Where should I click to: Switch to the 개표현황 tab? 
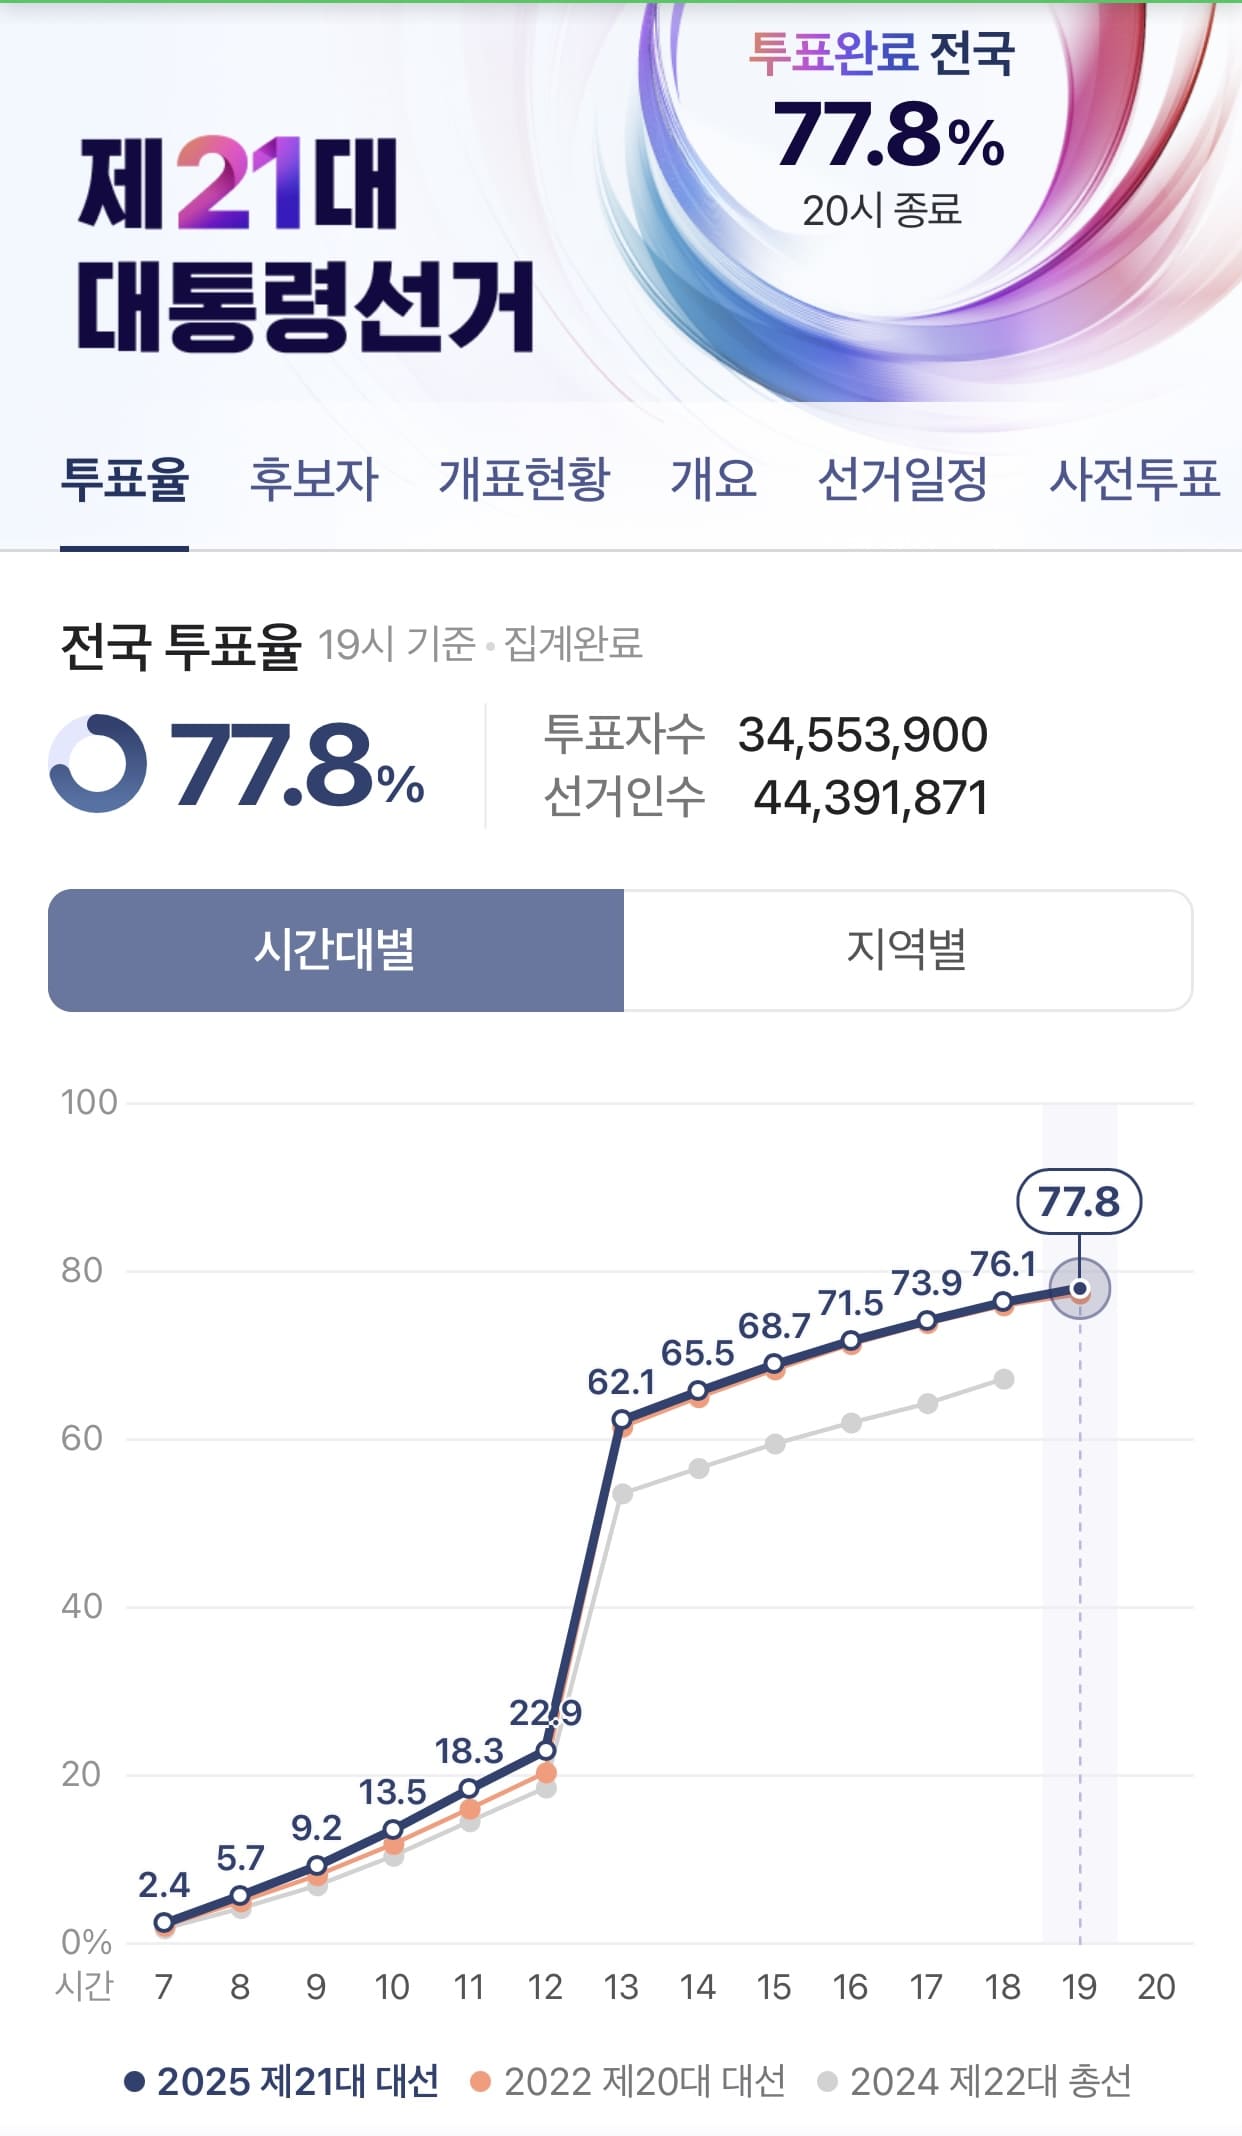pyautogui.click(x=524, y=478)
